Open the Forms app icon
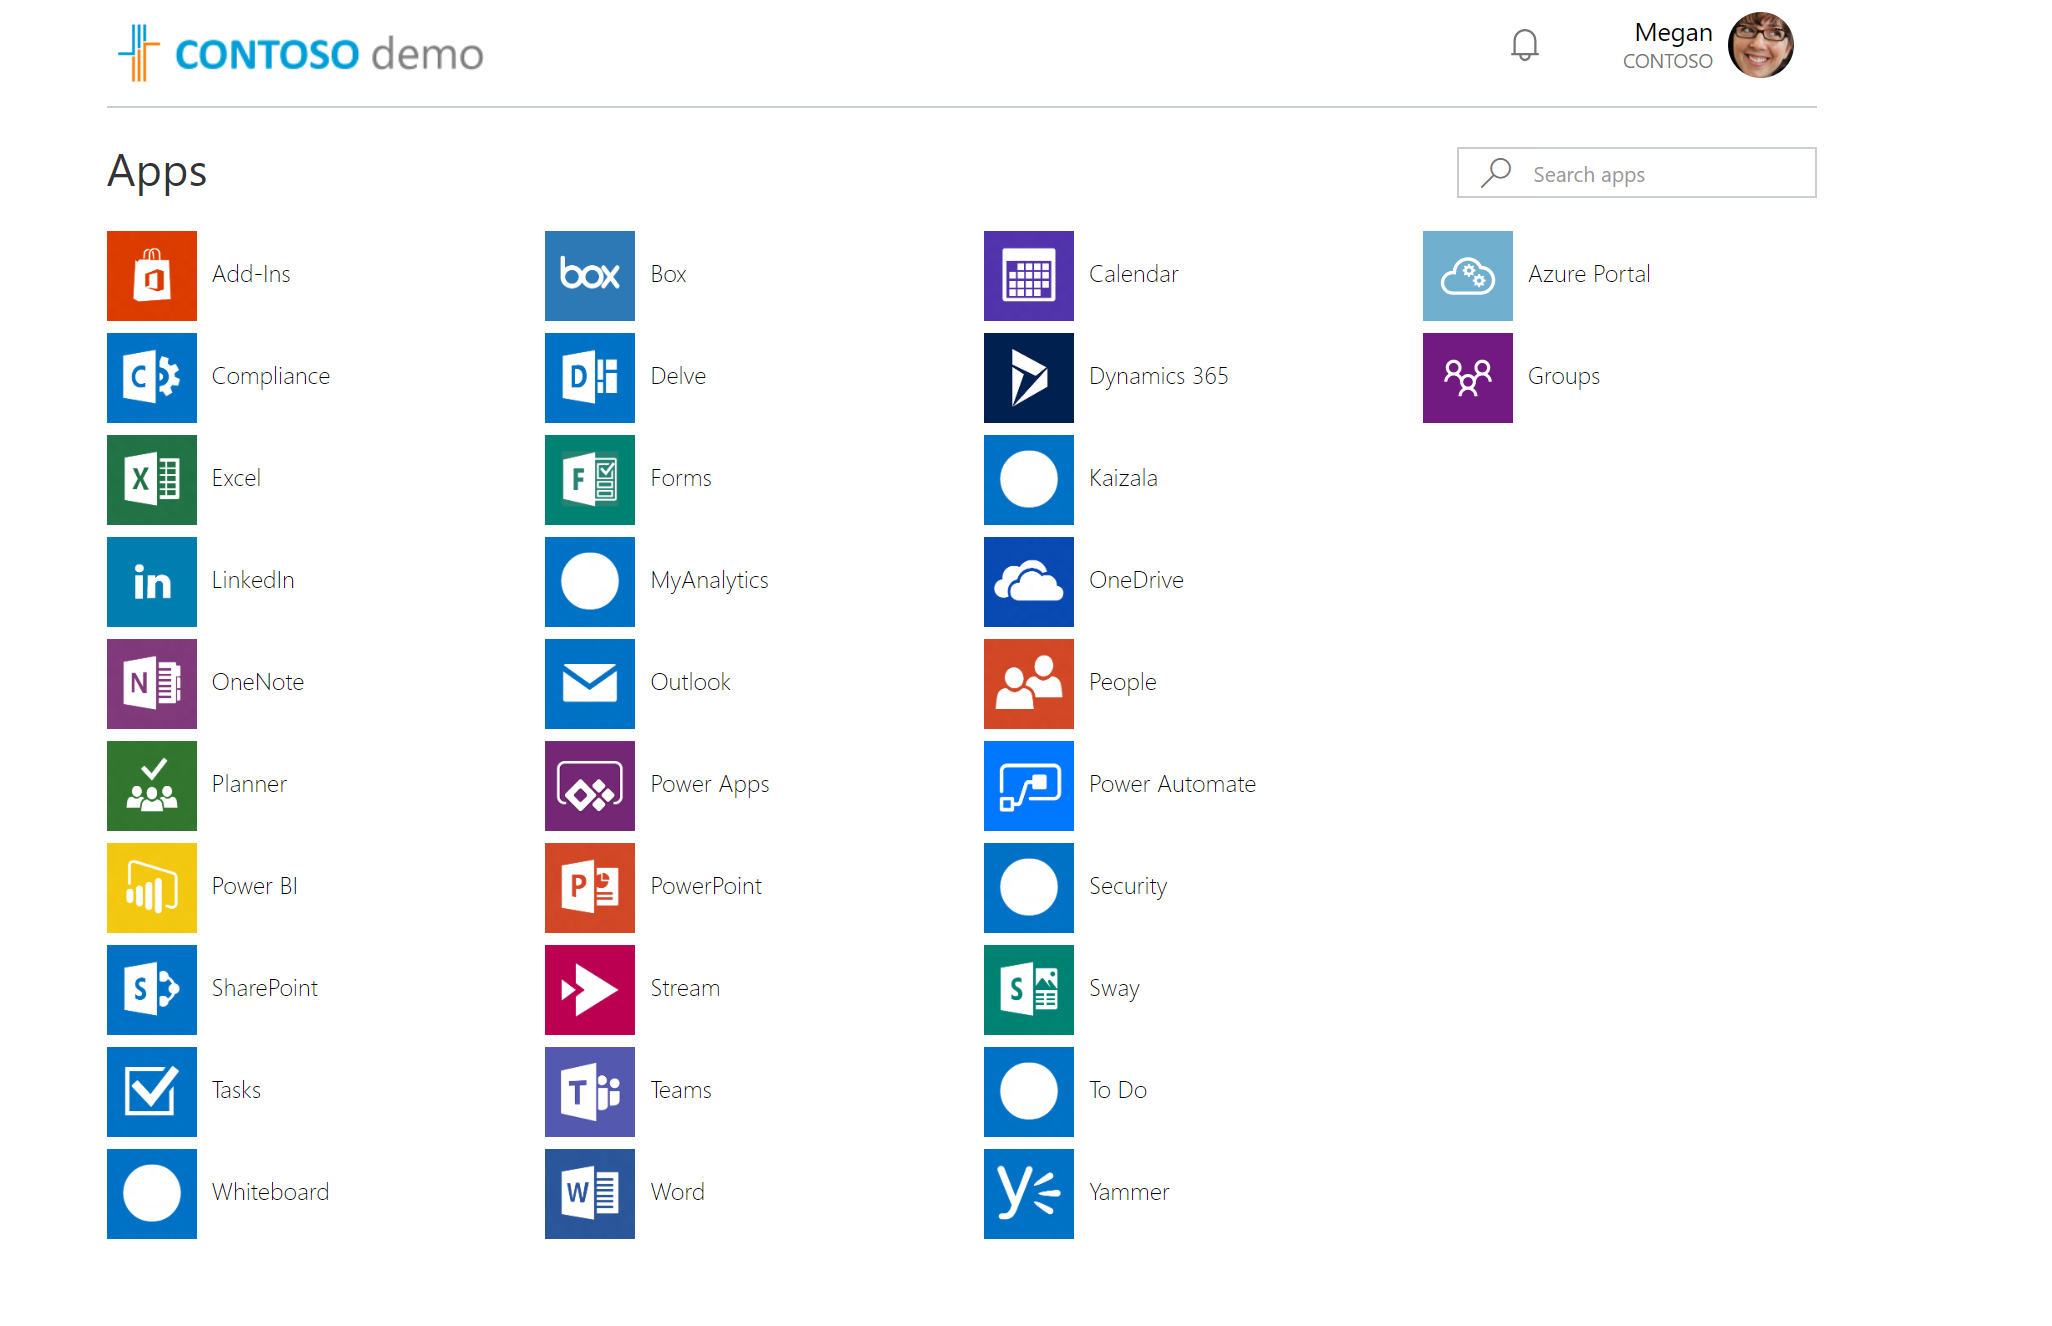 [590, 480]
